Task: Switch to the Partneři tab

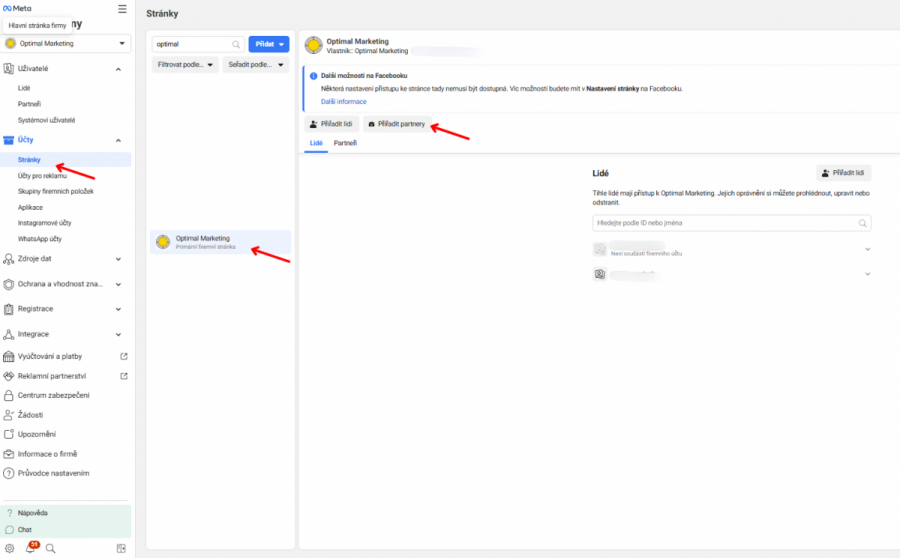Action: 345,143
